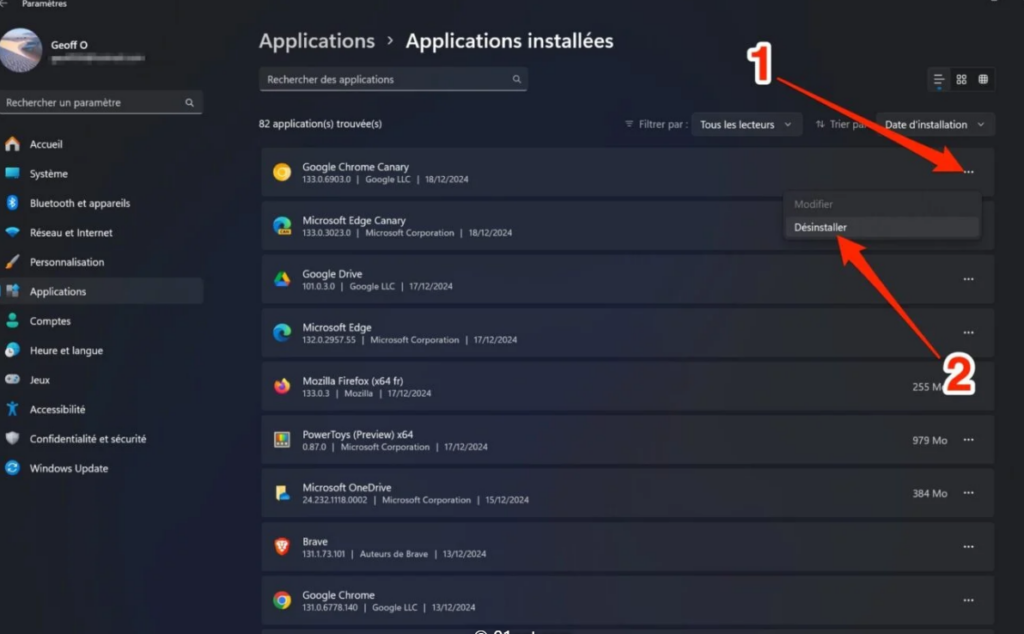This screenshot has width=1024, height=634.
Task: Open the 'Tous les lecteurs' filter dropdown
Action: pyautogui.click(x=746, y=125)
